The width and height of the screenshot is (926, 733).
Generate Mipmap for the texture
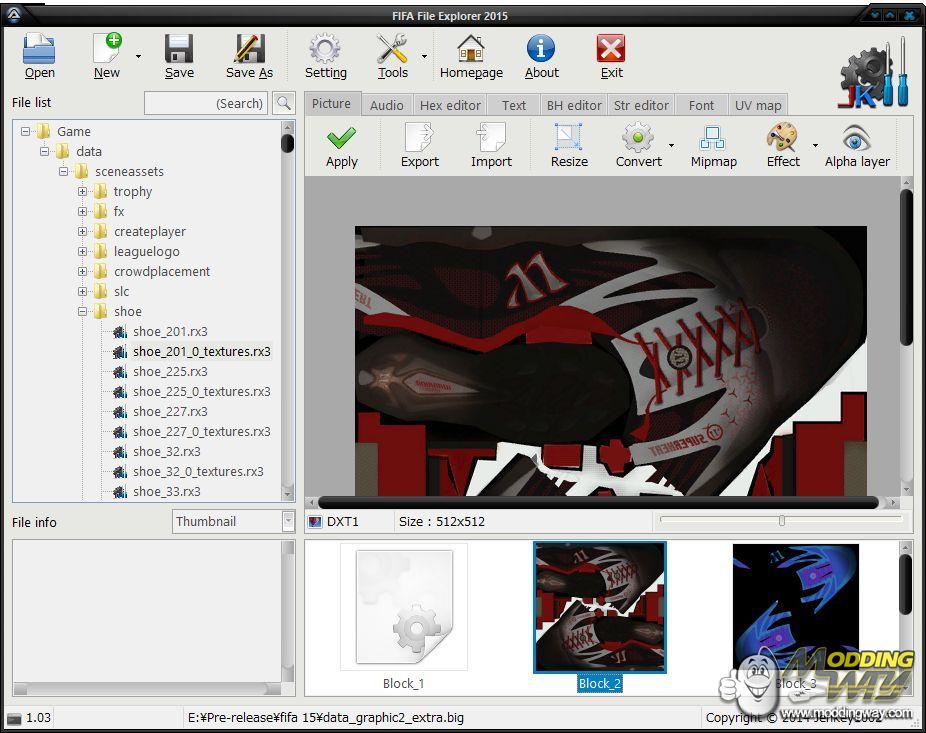[x=713, y=140]
